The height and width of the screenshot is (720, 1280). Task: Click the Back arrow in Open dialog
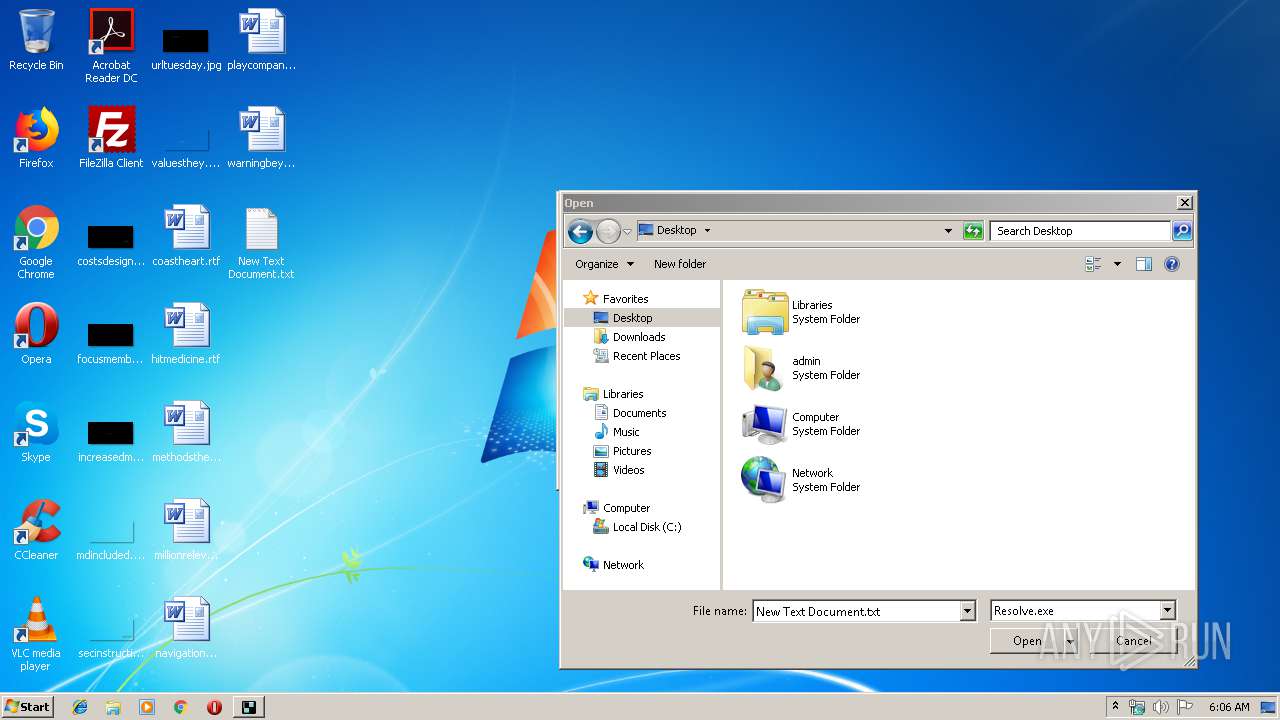click(580, 231)
